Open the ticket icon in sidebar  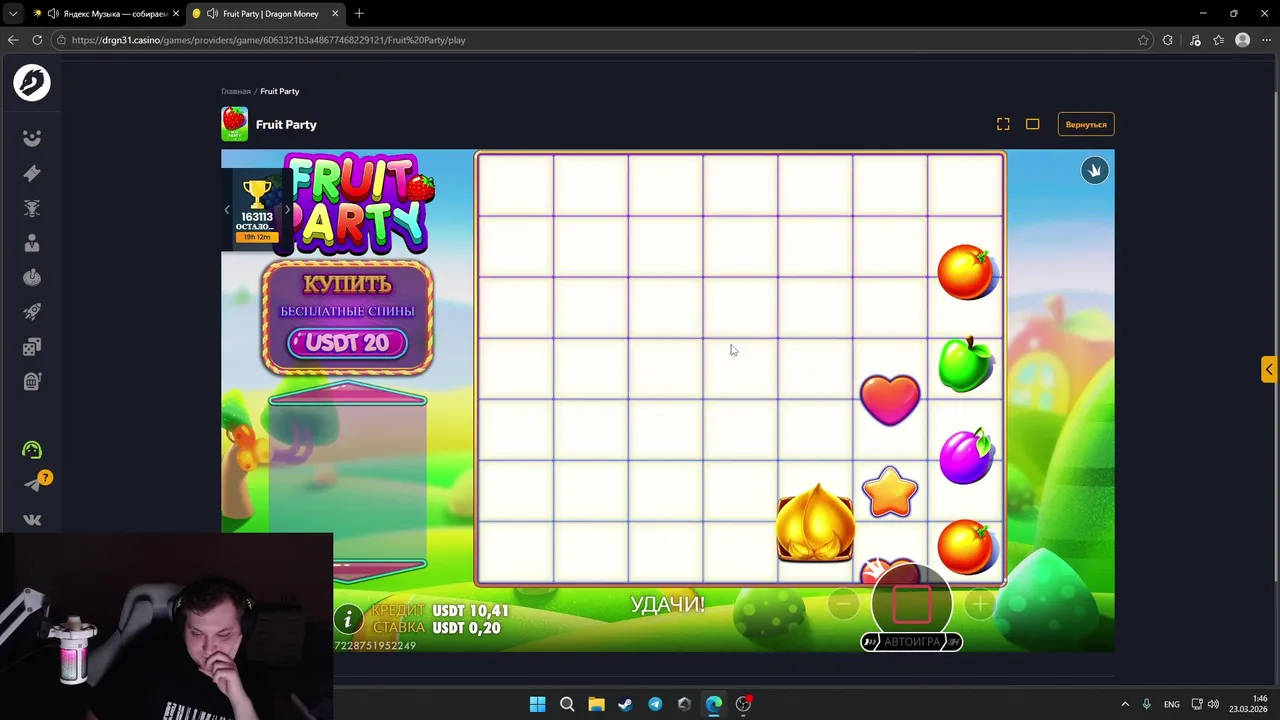point(32,173)
